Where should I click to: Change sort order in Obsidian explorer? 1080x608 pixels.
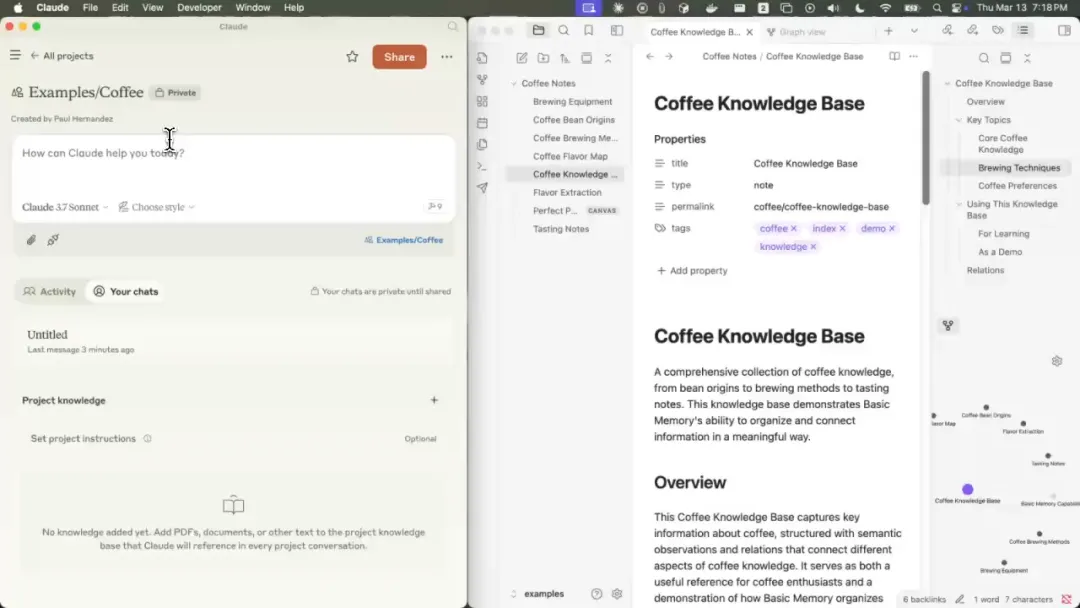click(x=565, y=58)
